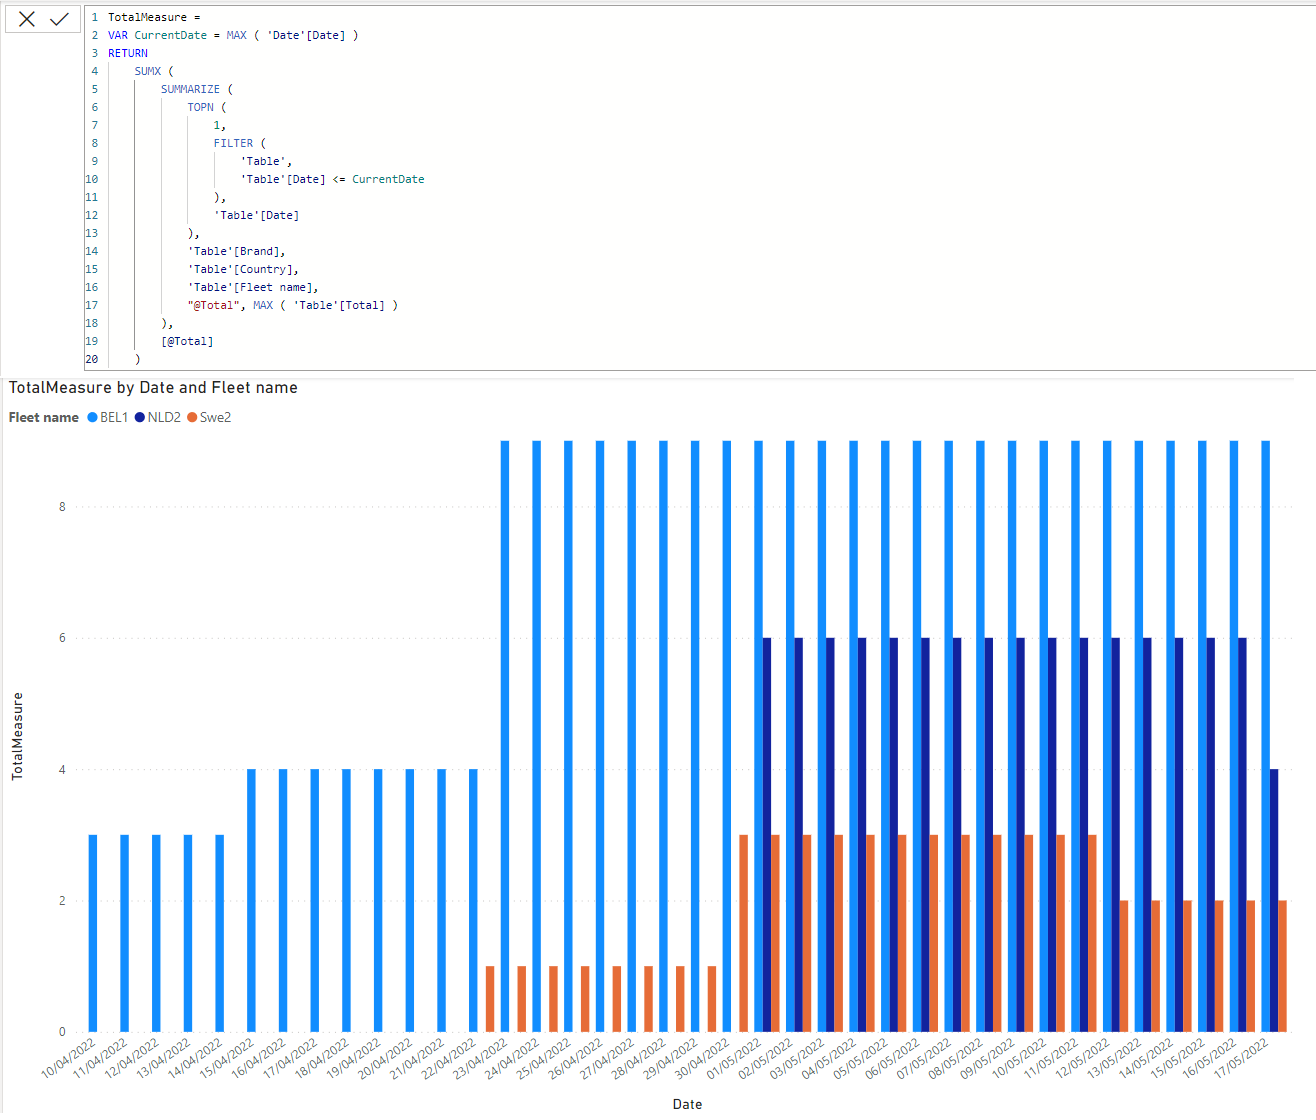This screenshot has height=1120, width=1316.
Task: Click '<= CurrentDate' in the filter condition
Action: (x=378, y=179)
